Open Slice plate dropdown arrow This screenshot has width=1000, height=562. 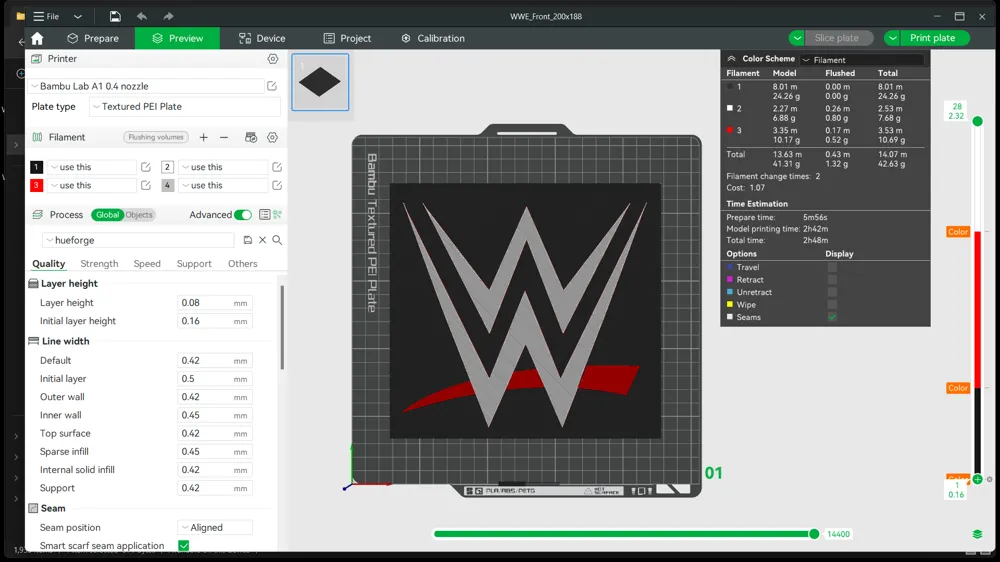pos(797,38)
